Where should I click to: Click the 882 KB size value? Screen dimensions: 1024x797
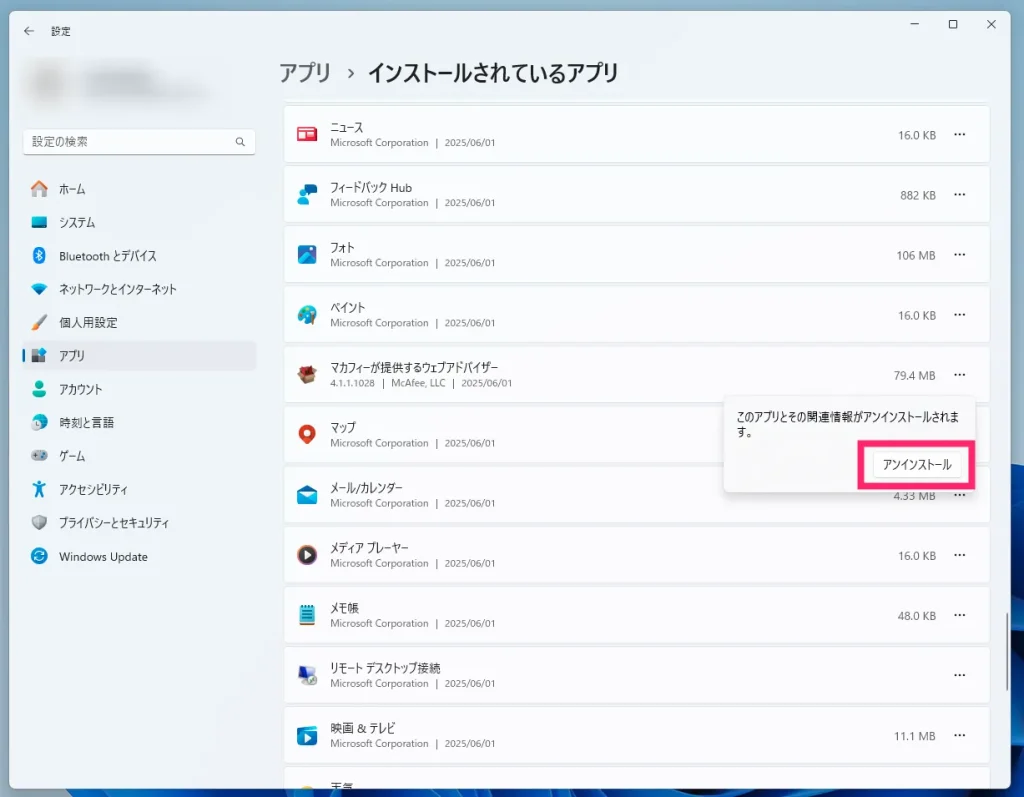[x=918, y=195]
